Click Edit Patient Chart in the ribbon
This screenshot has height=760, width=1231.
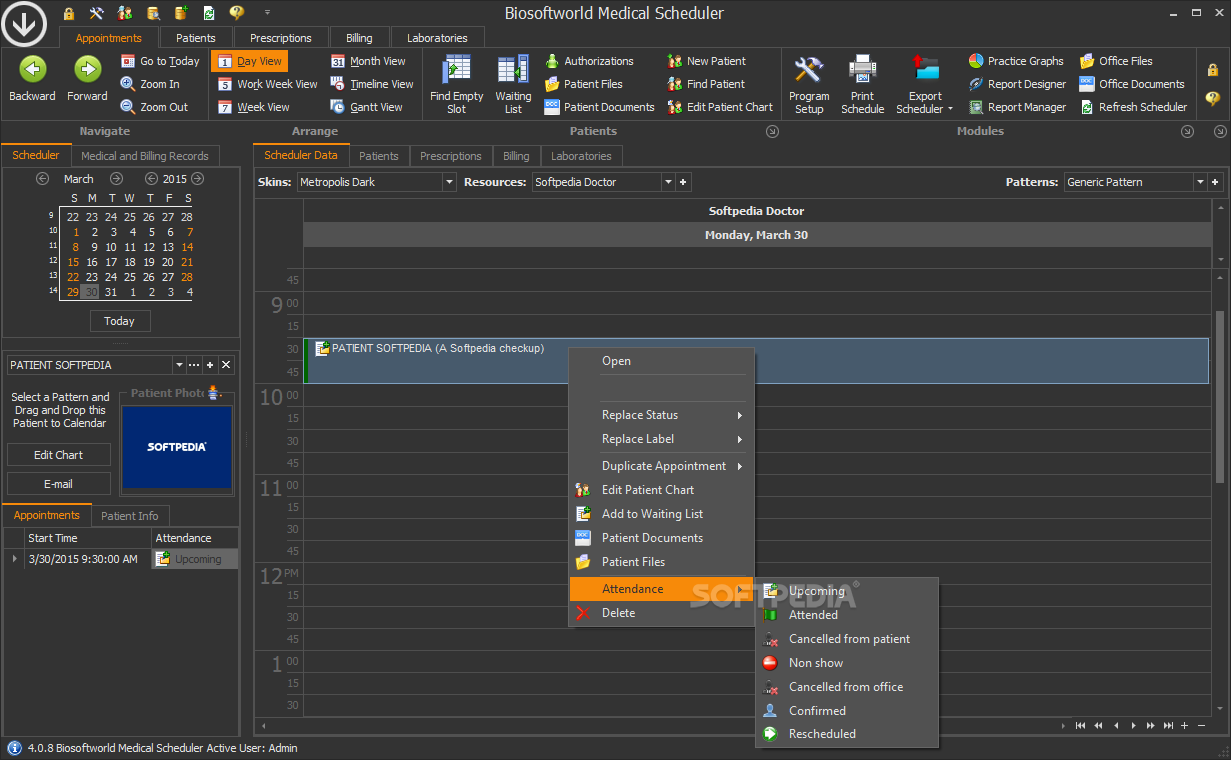coord(720,107)
